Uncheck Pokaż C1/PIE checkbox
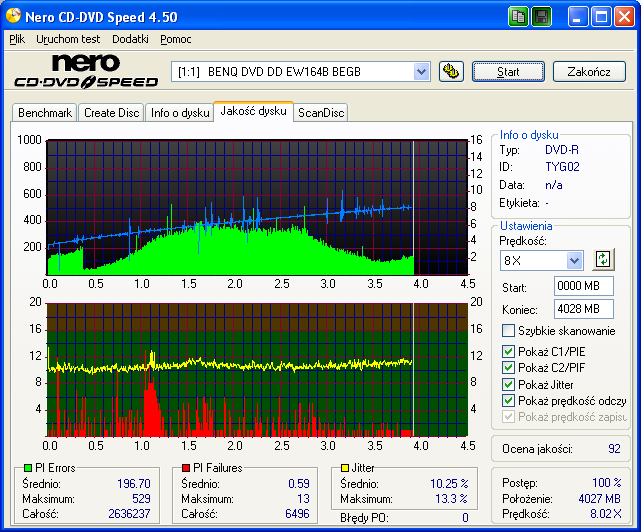This screenshot has width=641, height=532. [x=508, y=351]
